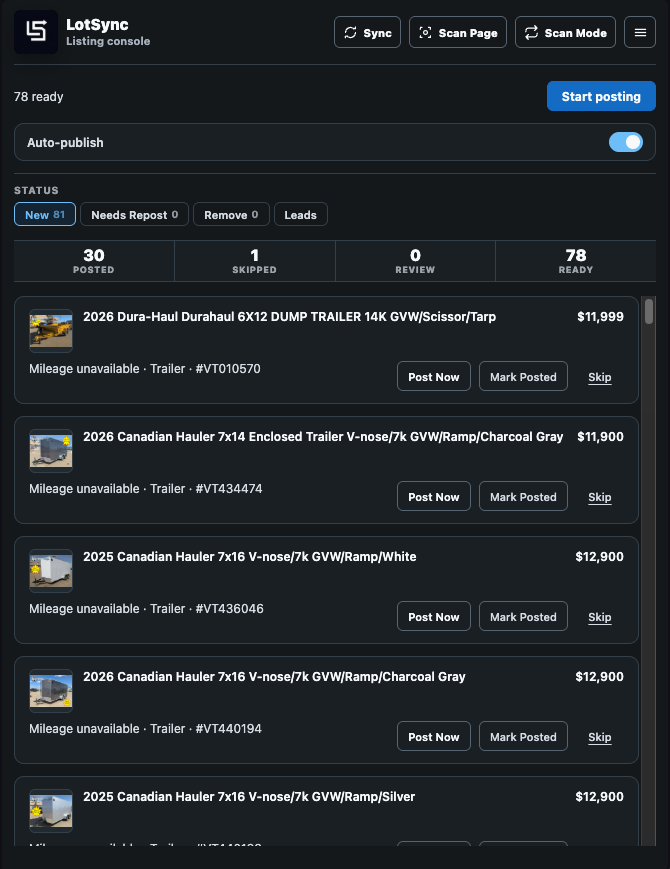Mark Posted for #VT434474 listing
670x869 pixels.
pyautogui.click(x=523, y=497)
